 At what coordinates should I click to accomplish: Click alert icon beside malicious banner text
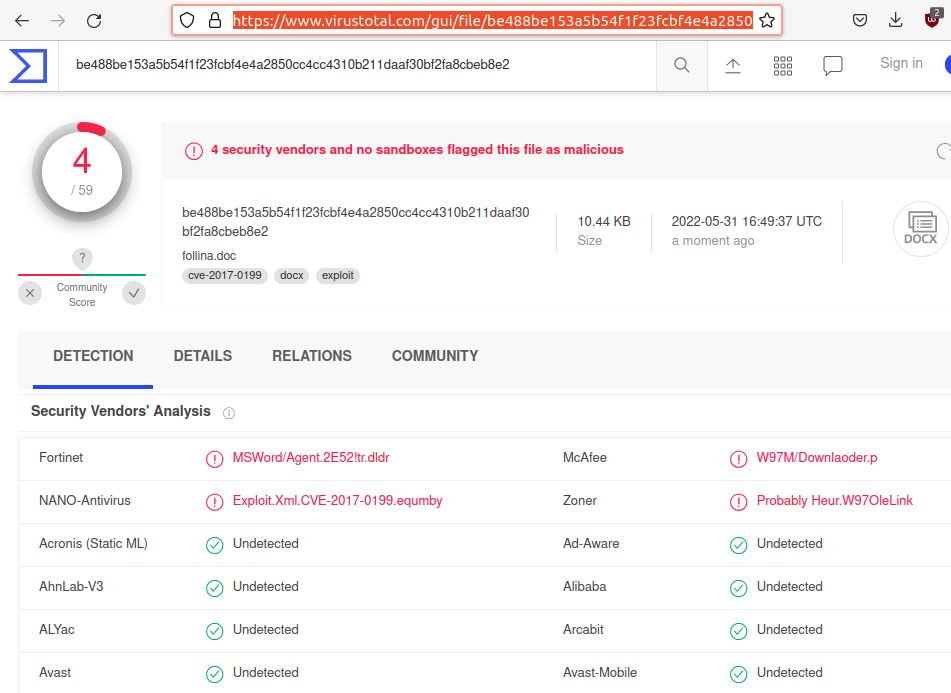tap(193, 151)
